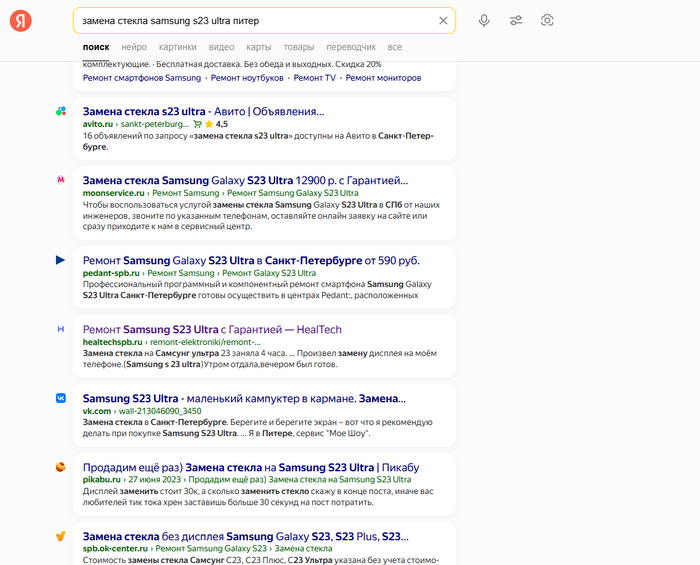Viewport: 700px width, 565px height.
Task: Open Ремонт мониторов sitelink
Action: (x=383, y=78)
